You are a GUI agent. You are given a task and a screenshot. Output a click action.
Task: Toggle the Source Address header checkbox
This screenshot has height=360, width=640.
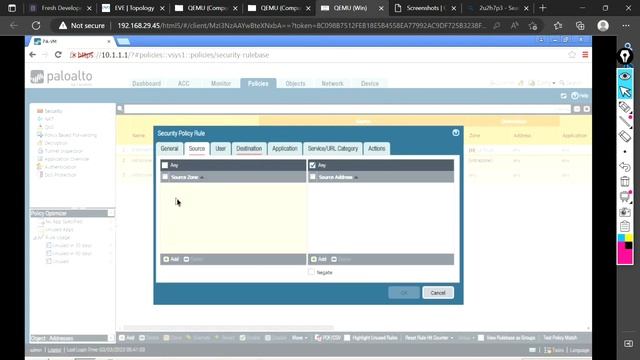tap(313, 177)
